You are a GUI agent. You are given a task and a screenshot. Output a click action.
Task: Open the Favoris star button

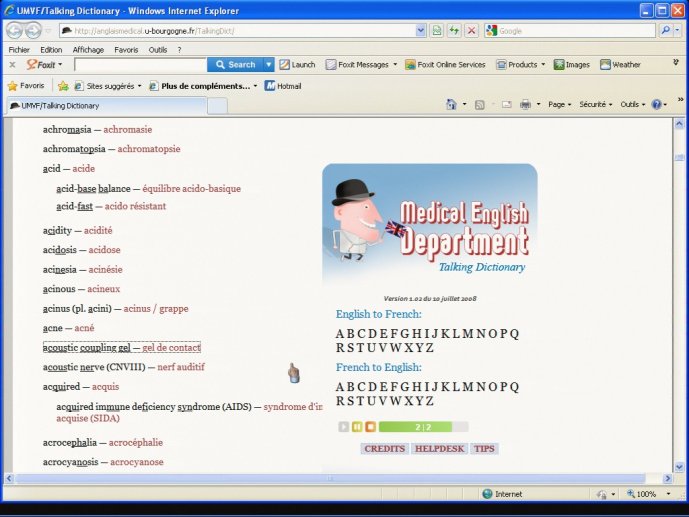coord(26,86)
